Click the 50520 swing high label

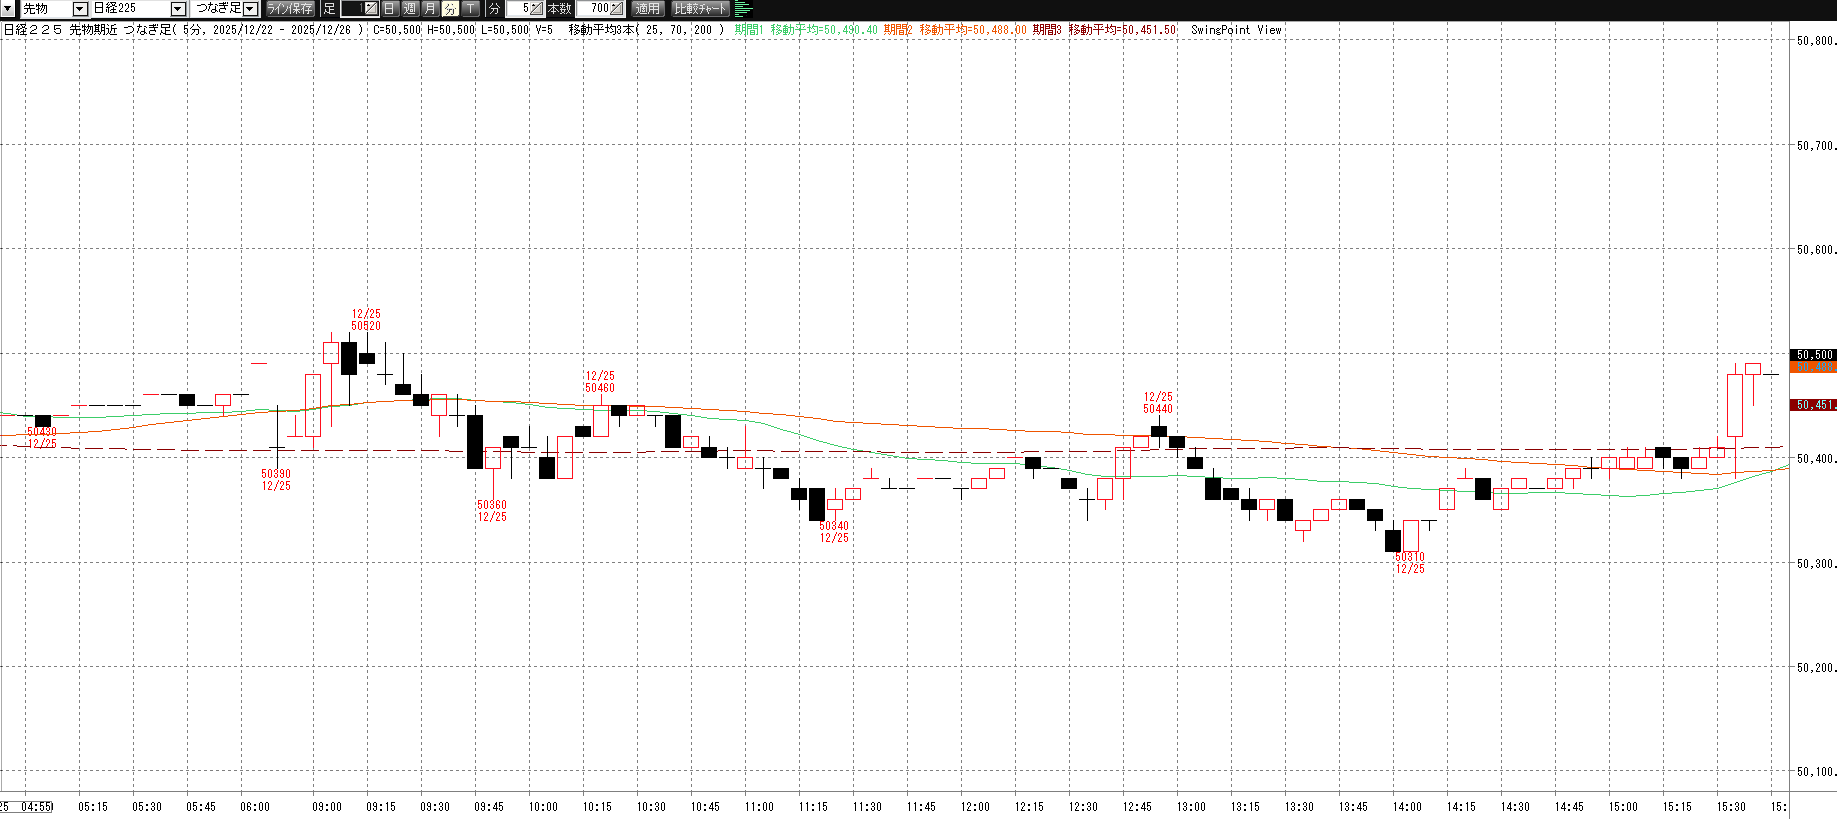tap(366, 326)
